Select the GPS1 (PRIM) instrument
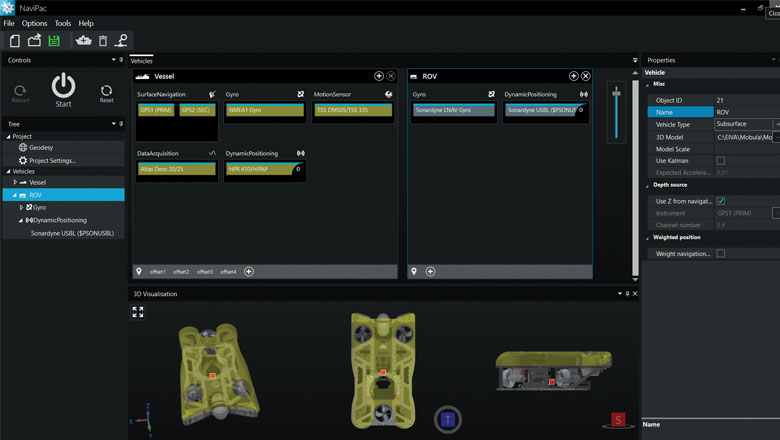This screenshot has height=440, width=780. (156, 110)
